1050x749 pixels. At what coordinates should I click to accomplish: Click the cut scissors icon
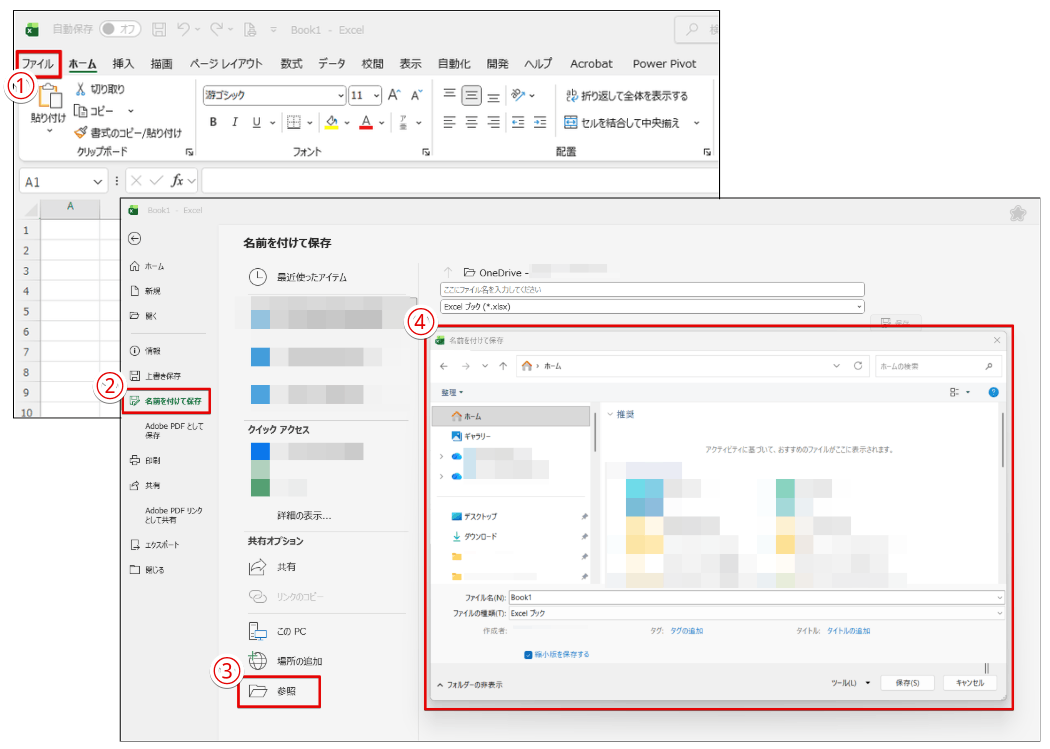coord(81,89)
